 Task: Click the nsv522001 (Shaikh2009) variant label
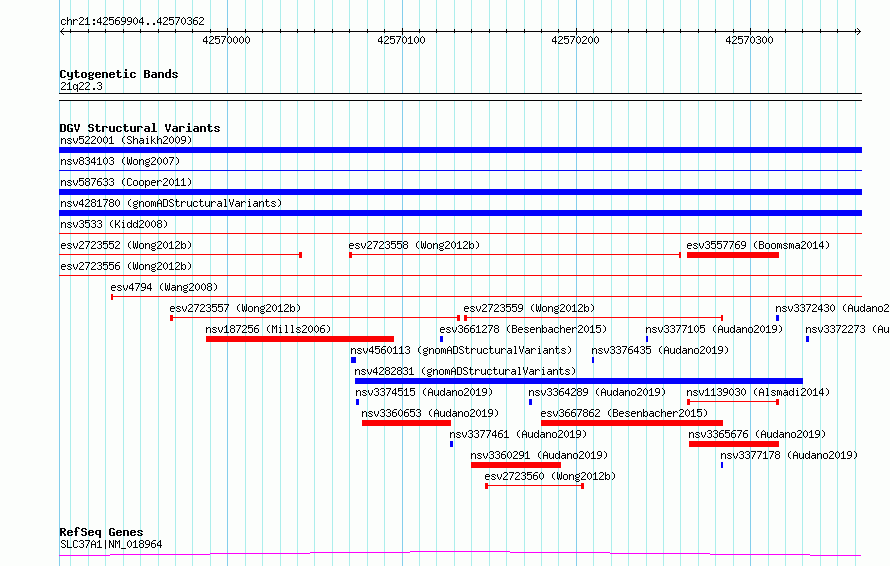[126, 140]
